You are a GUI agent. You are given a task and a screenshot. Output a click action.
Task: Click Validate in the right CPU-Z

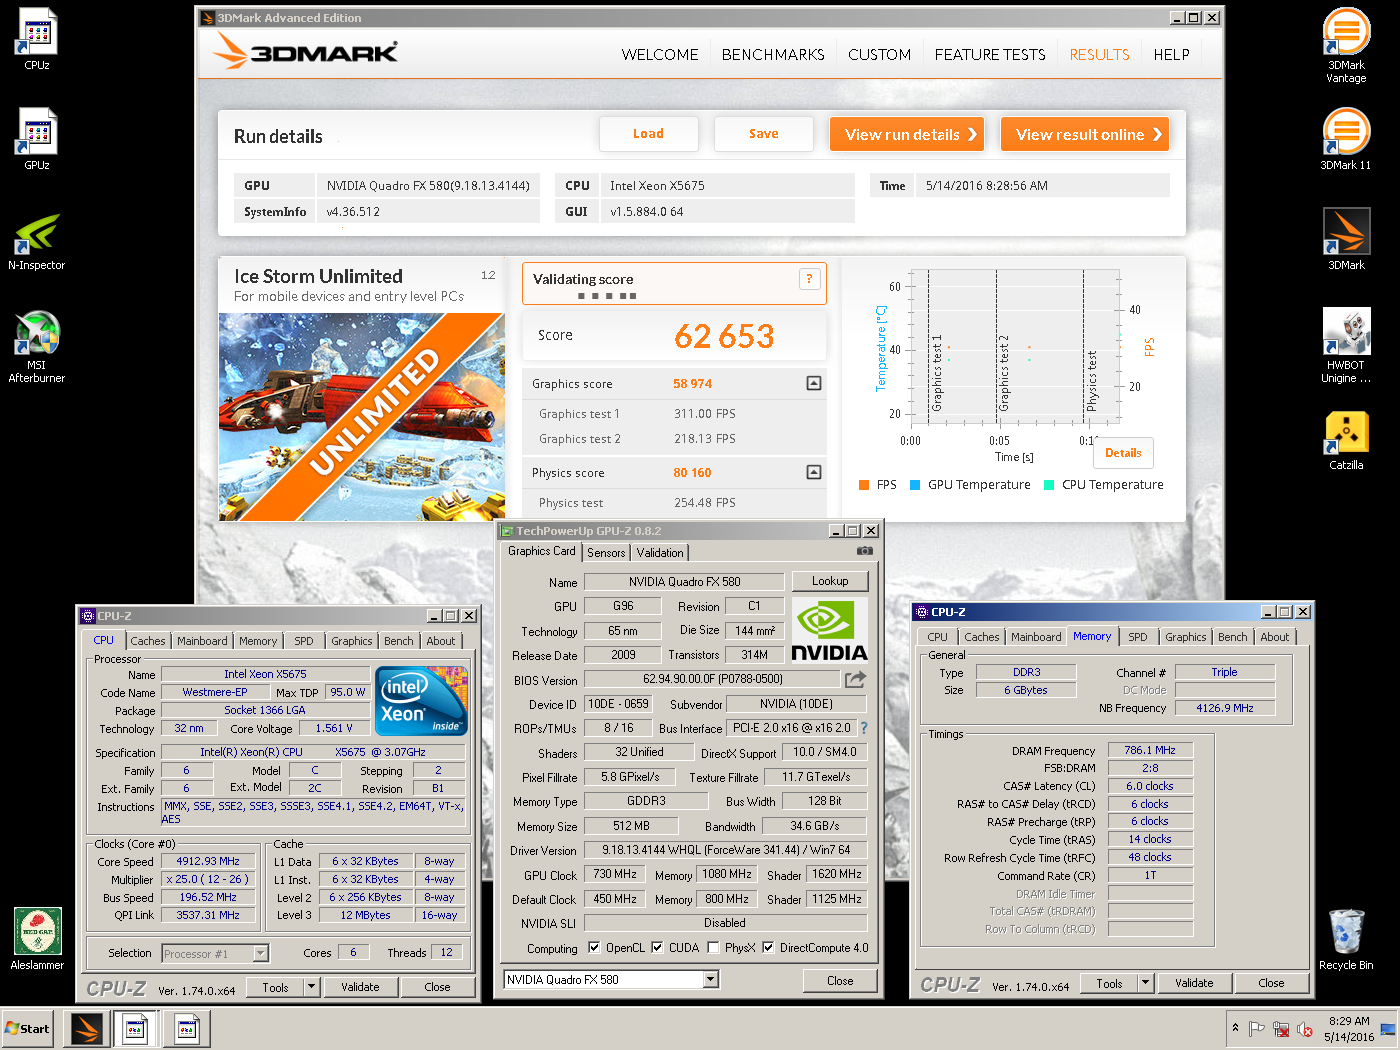tap(1194, 983)
